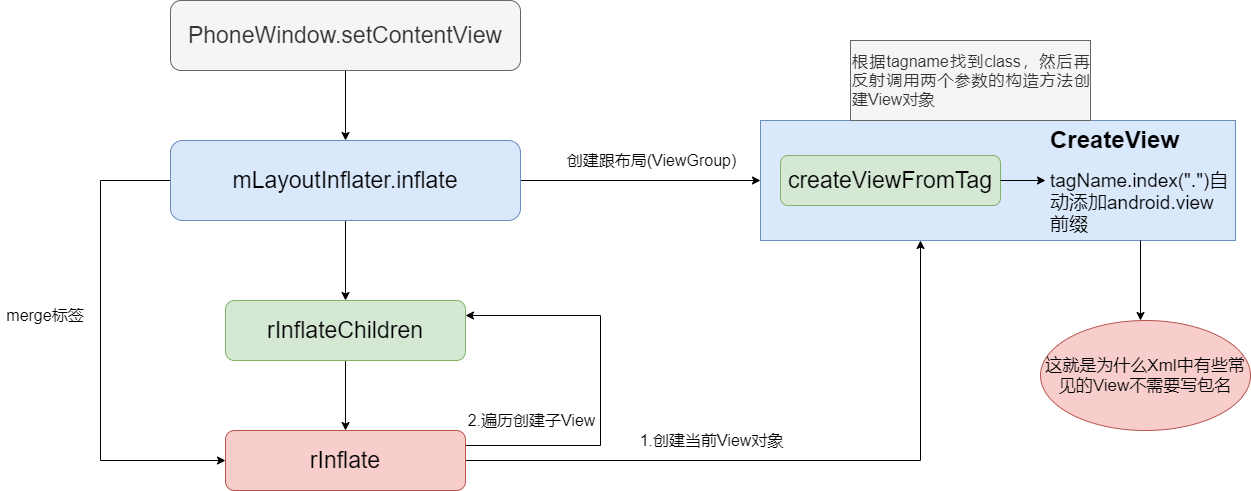Click the PhoneWindow.setContentView node
1251x491 pixels.
point(345,36)
